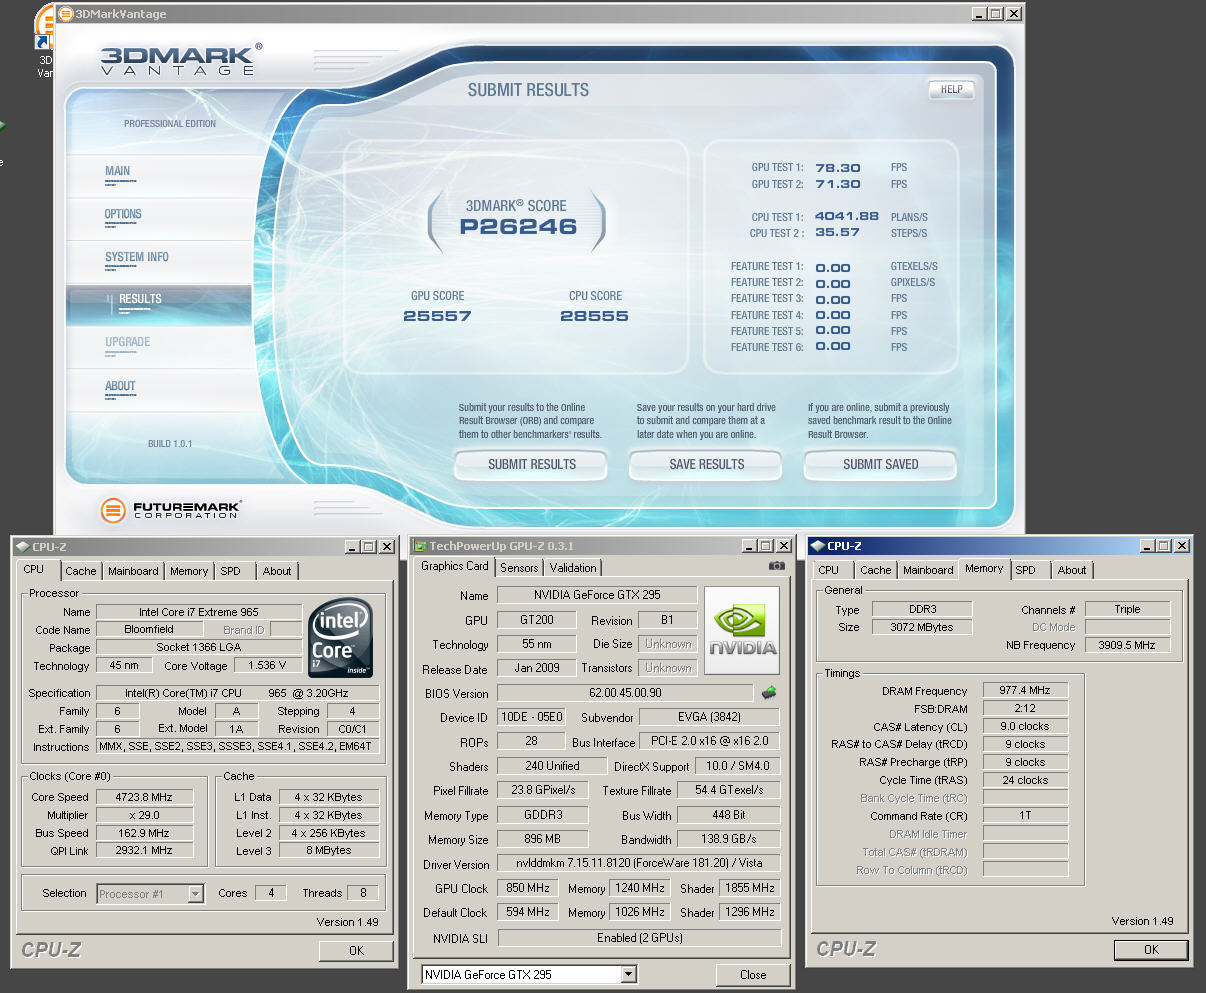Click the P26246 3DMark score
Screen dimensions: 1206x993
tap(518, 227)
